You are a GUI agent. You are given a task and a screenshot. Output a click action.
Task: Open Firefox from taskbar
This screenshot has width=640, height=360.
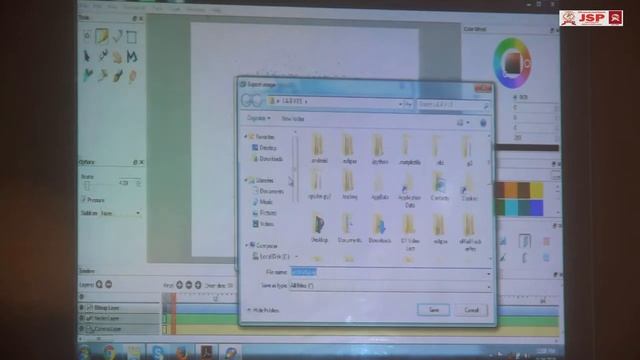(x=182, y=352)
